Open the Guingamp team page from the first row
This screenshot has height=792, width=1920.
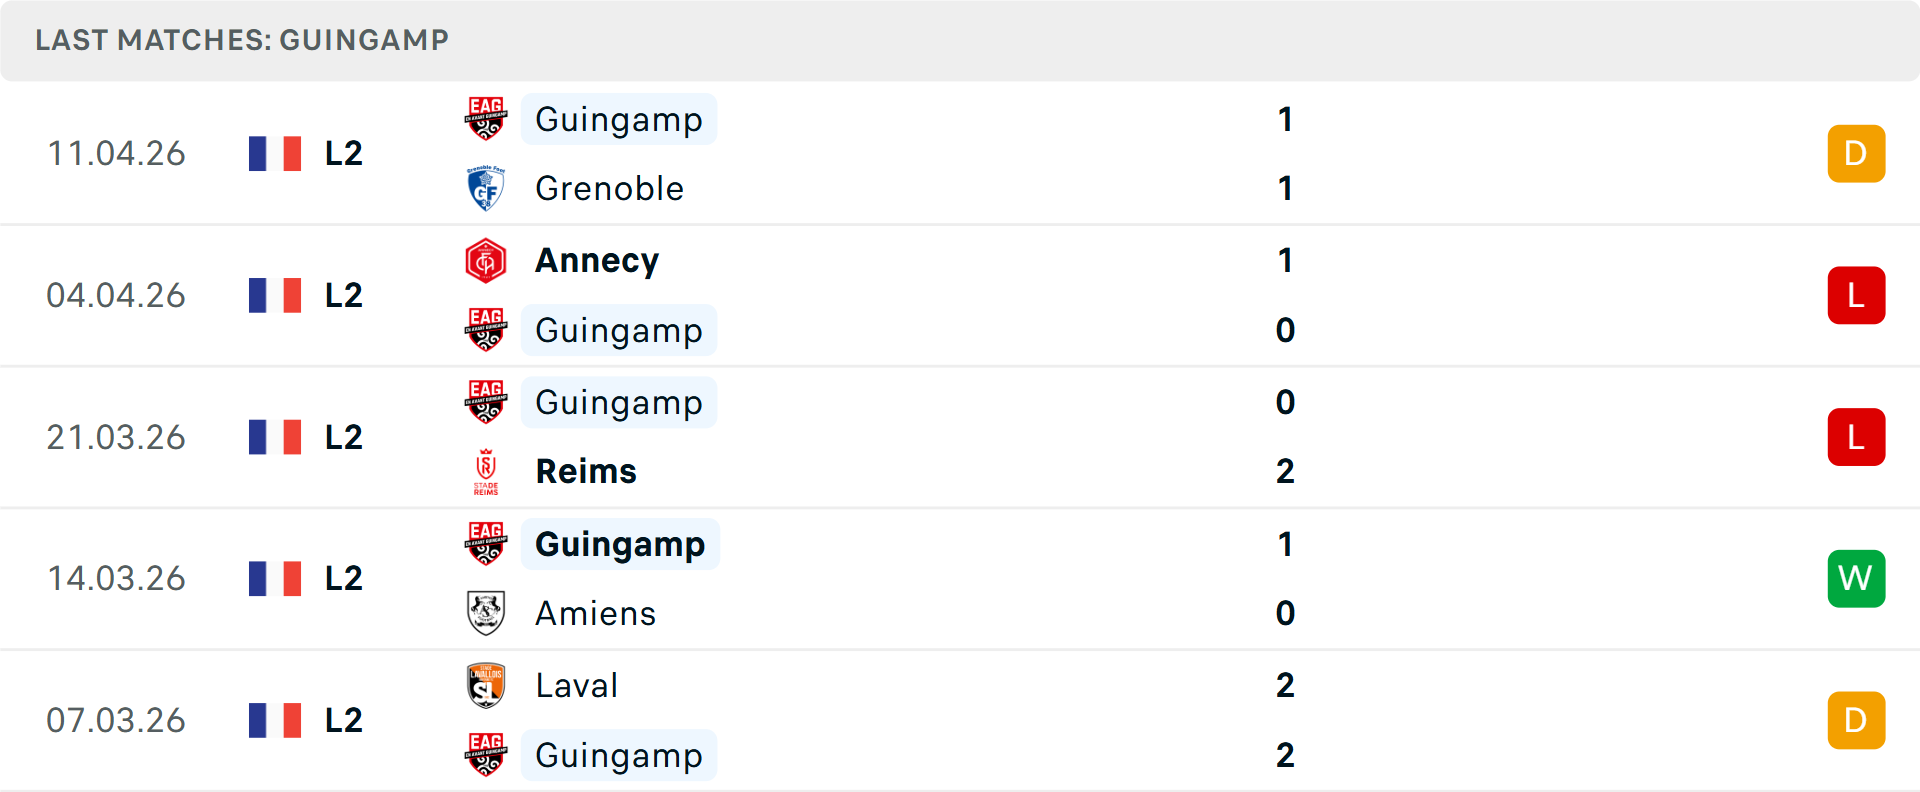(x=619, y=119)
